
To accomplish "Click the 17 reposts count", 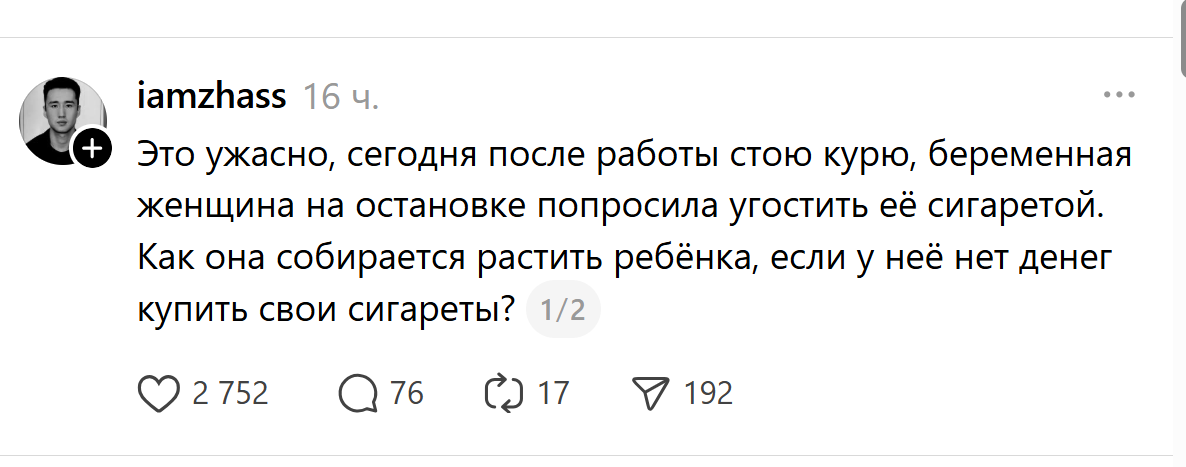I will tap(553, 394).
